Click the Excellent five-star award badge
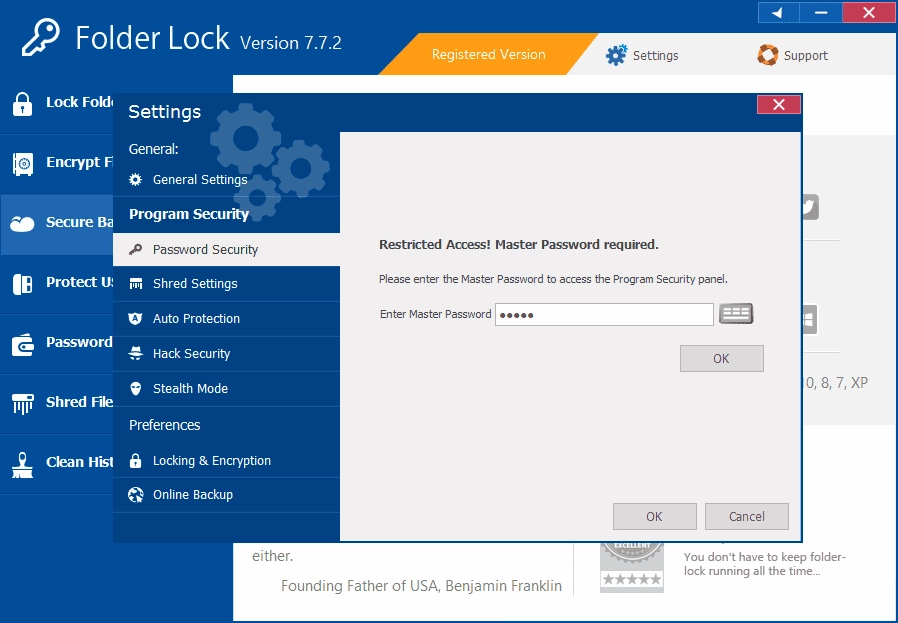Image resolution: width=898 pixels, height=623 pixels. click(x=632, y=566)
